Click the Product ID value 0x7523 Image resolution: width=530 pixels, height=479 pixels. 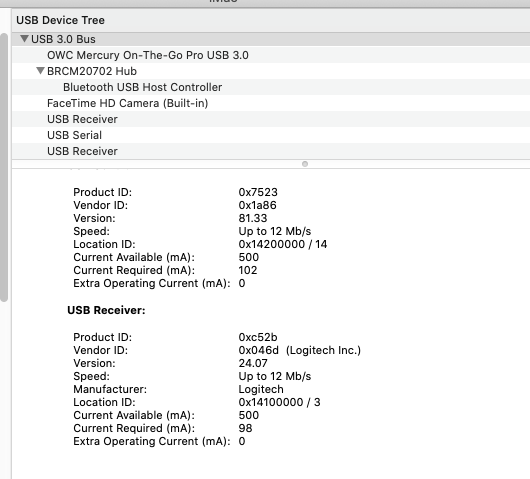[x=258, y=192]
